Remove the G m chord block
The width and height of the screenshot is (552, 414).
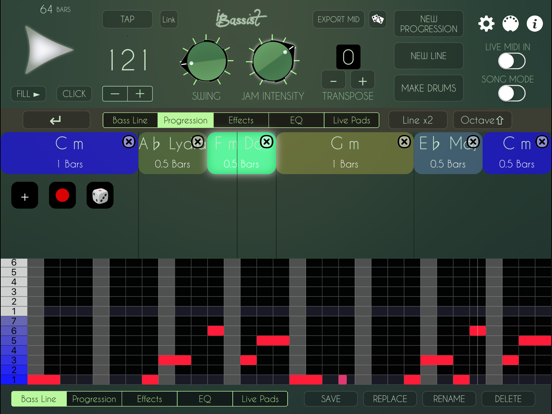point(404,142)
